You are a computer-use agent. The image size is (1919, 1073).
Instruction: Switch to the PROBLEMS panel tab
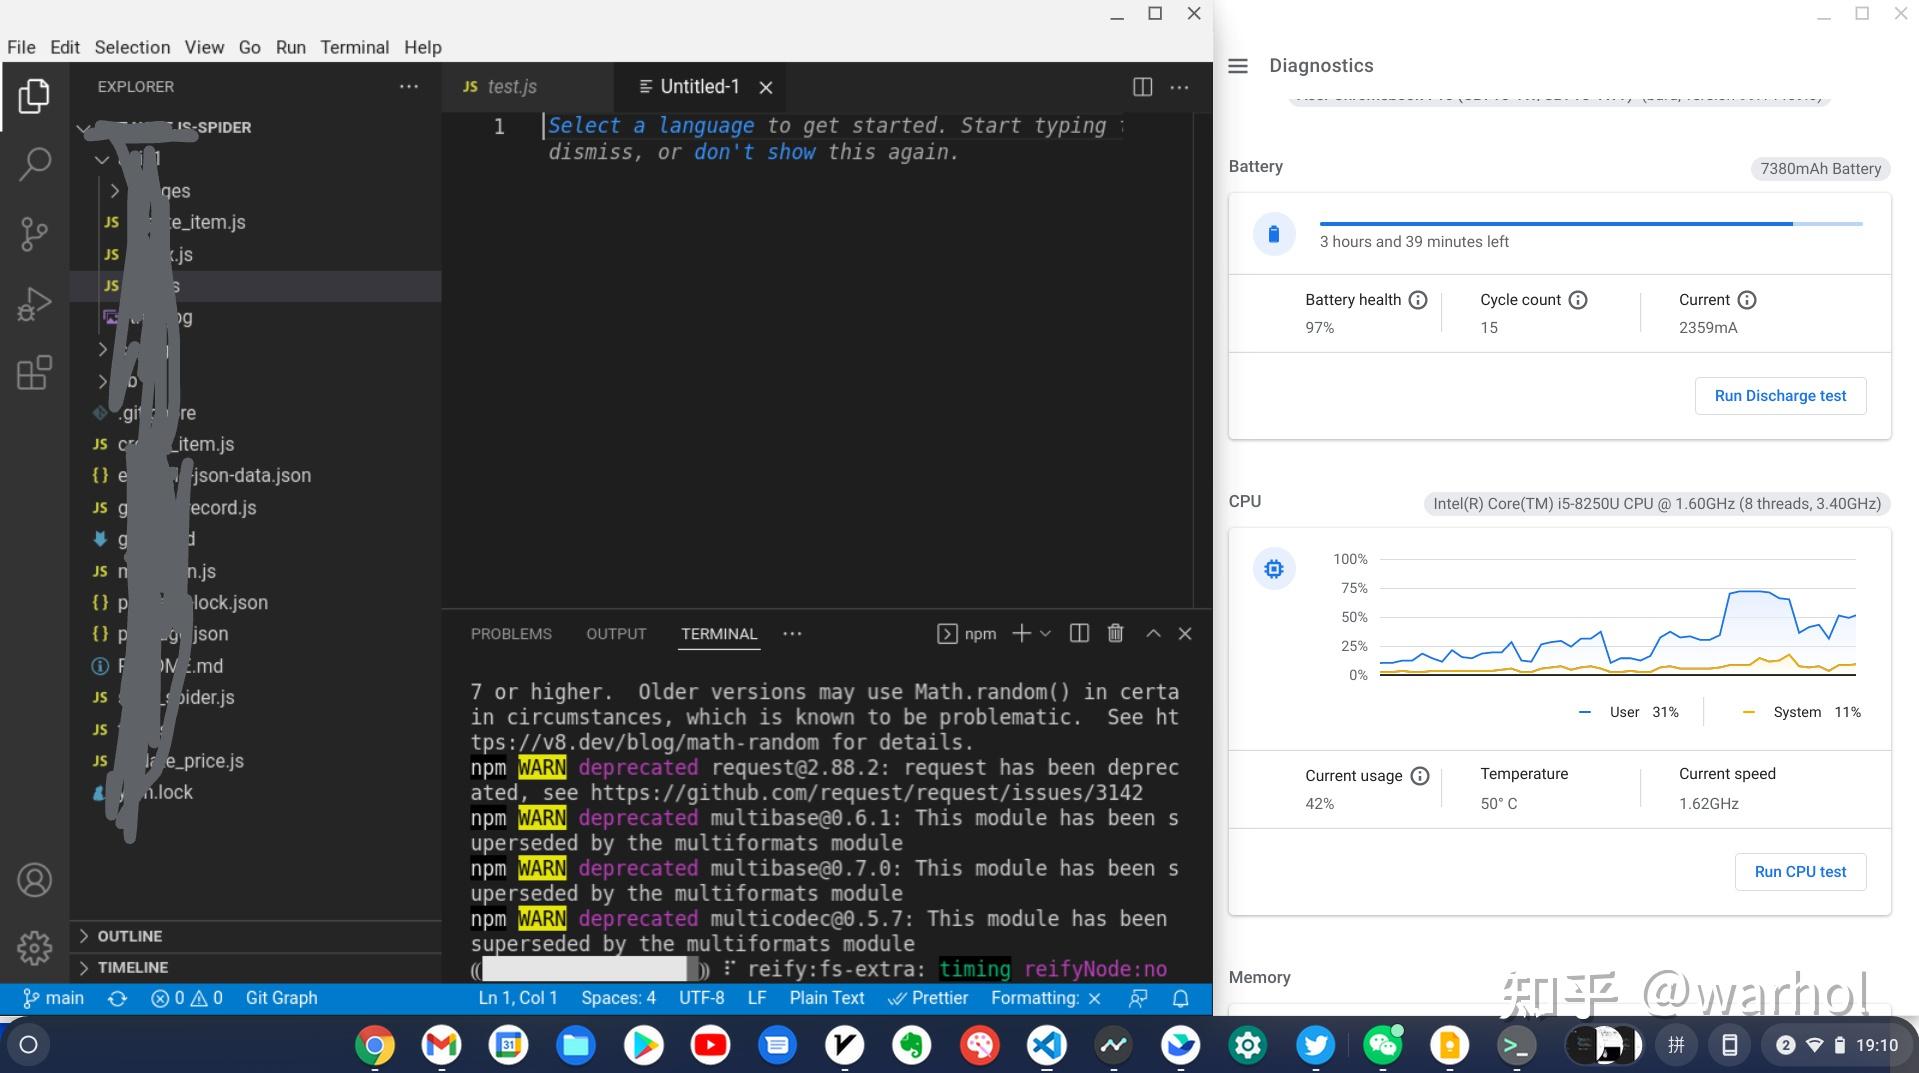pyautogui.click(x=511, y=634)
